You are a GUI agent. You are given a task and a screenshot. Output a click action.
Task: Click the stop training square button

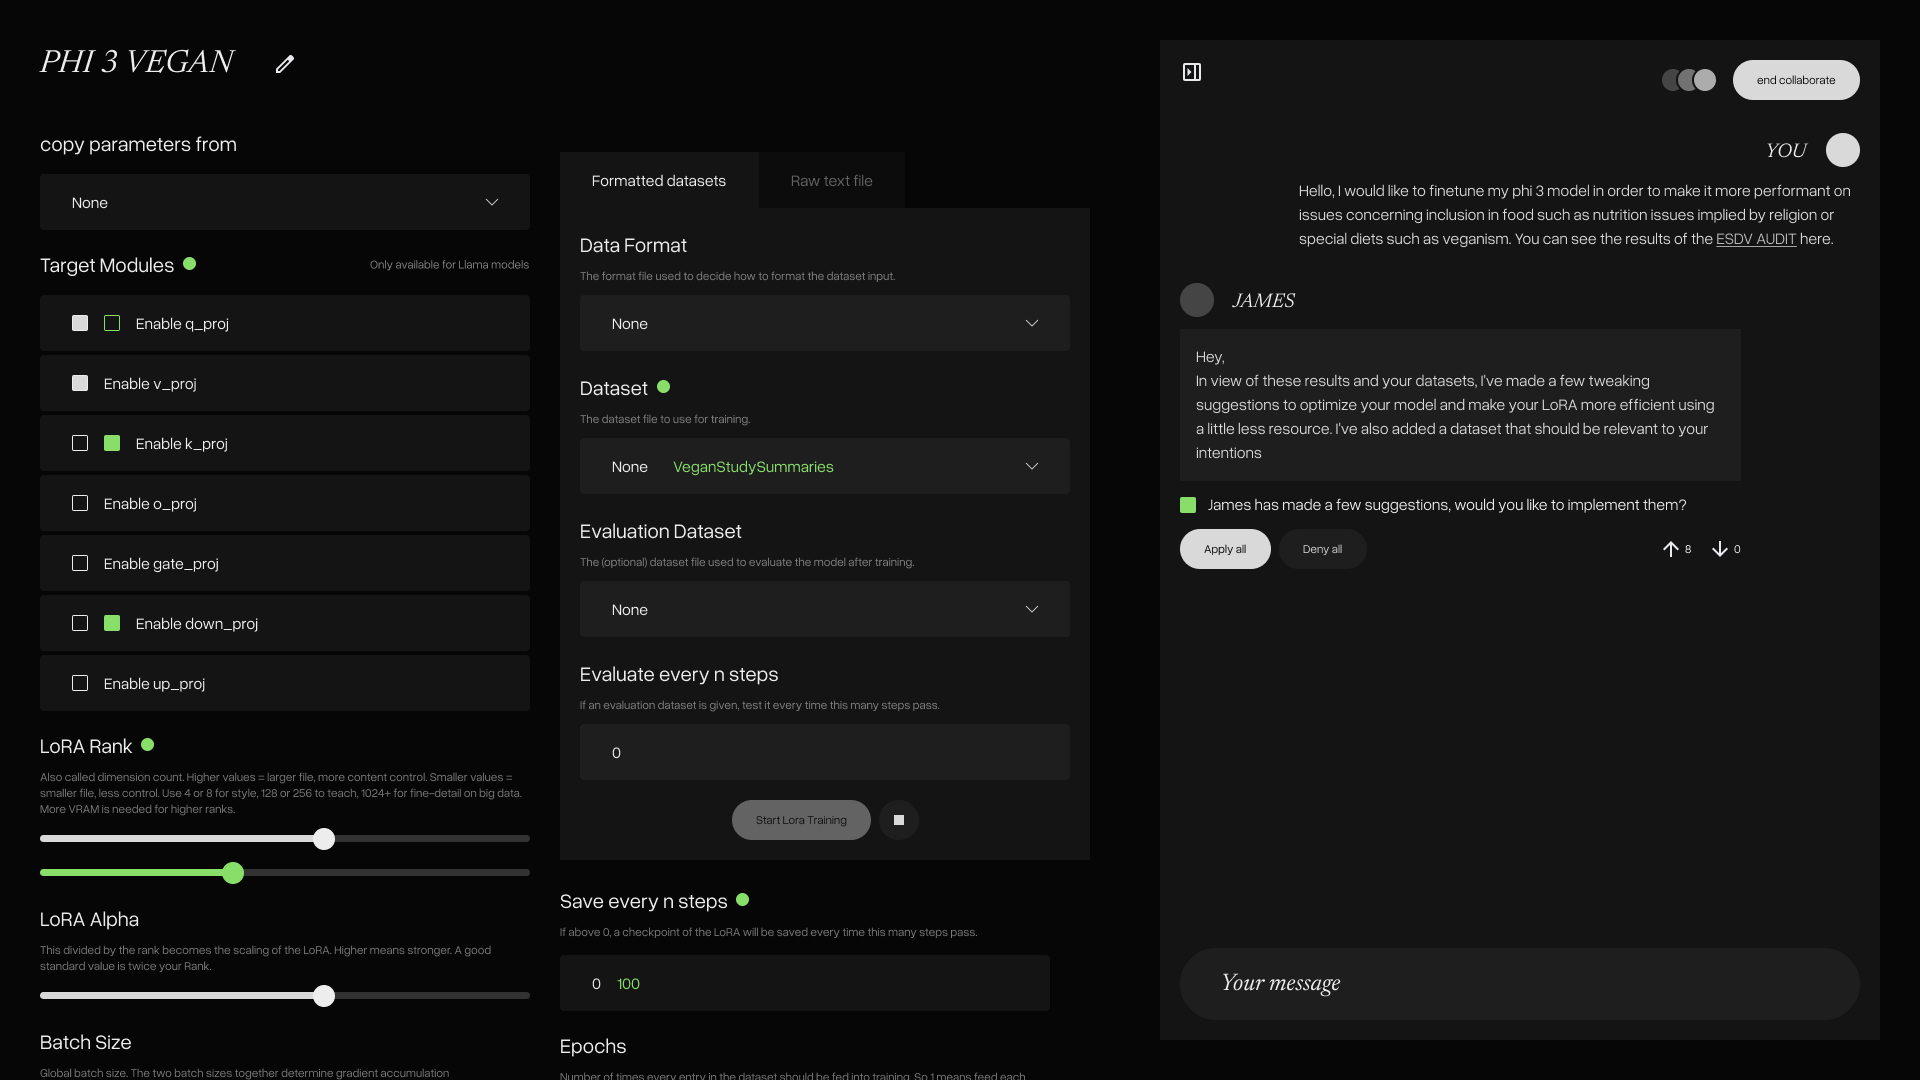[x=899, y=820]
